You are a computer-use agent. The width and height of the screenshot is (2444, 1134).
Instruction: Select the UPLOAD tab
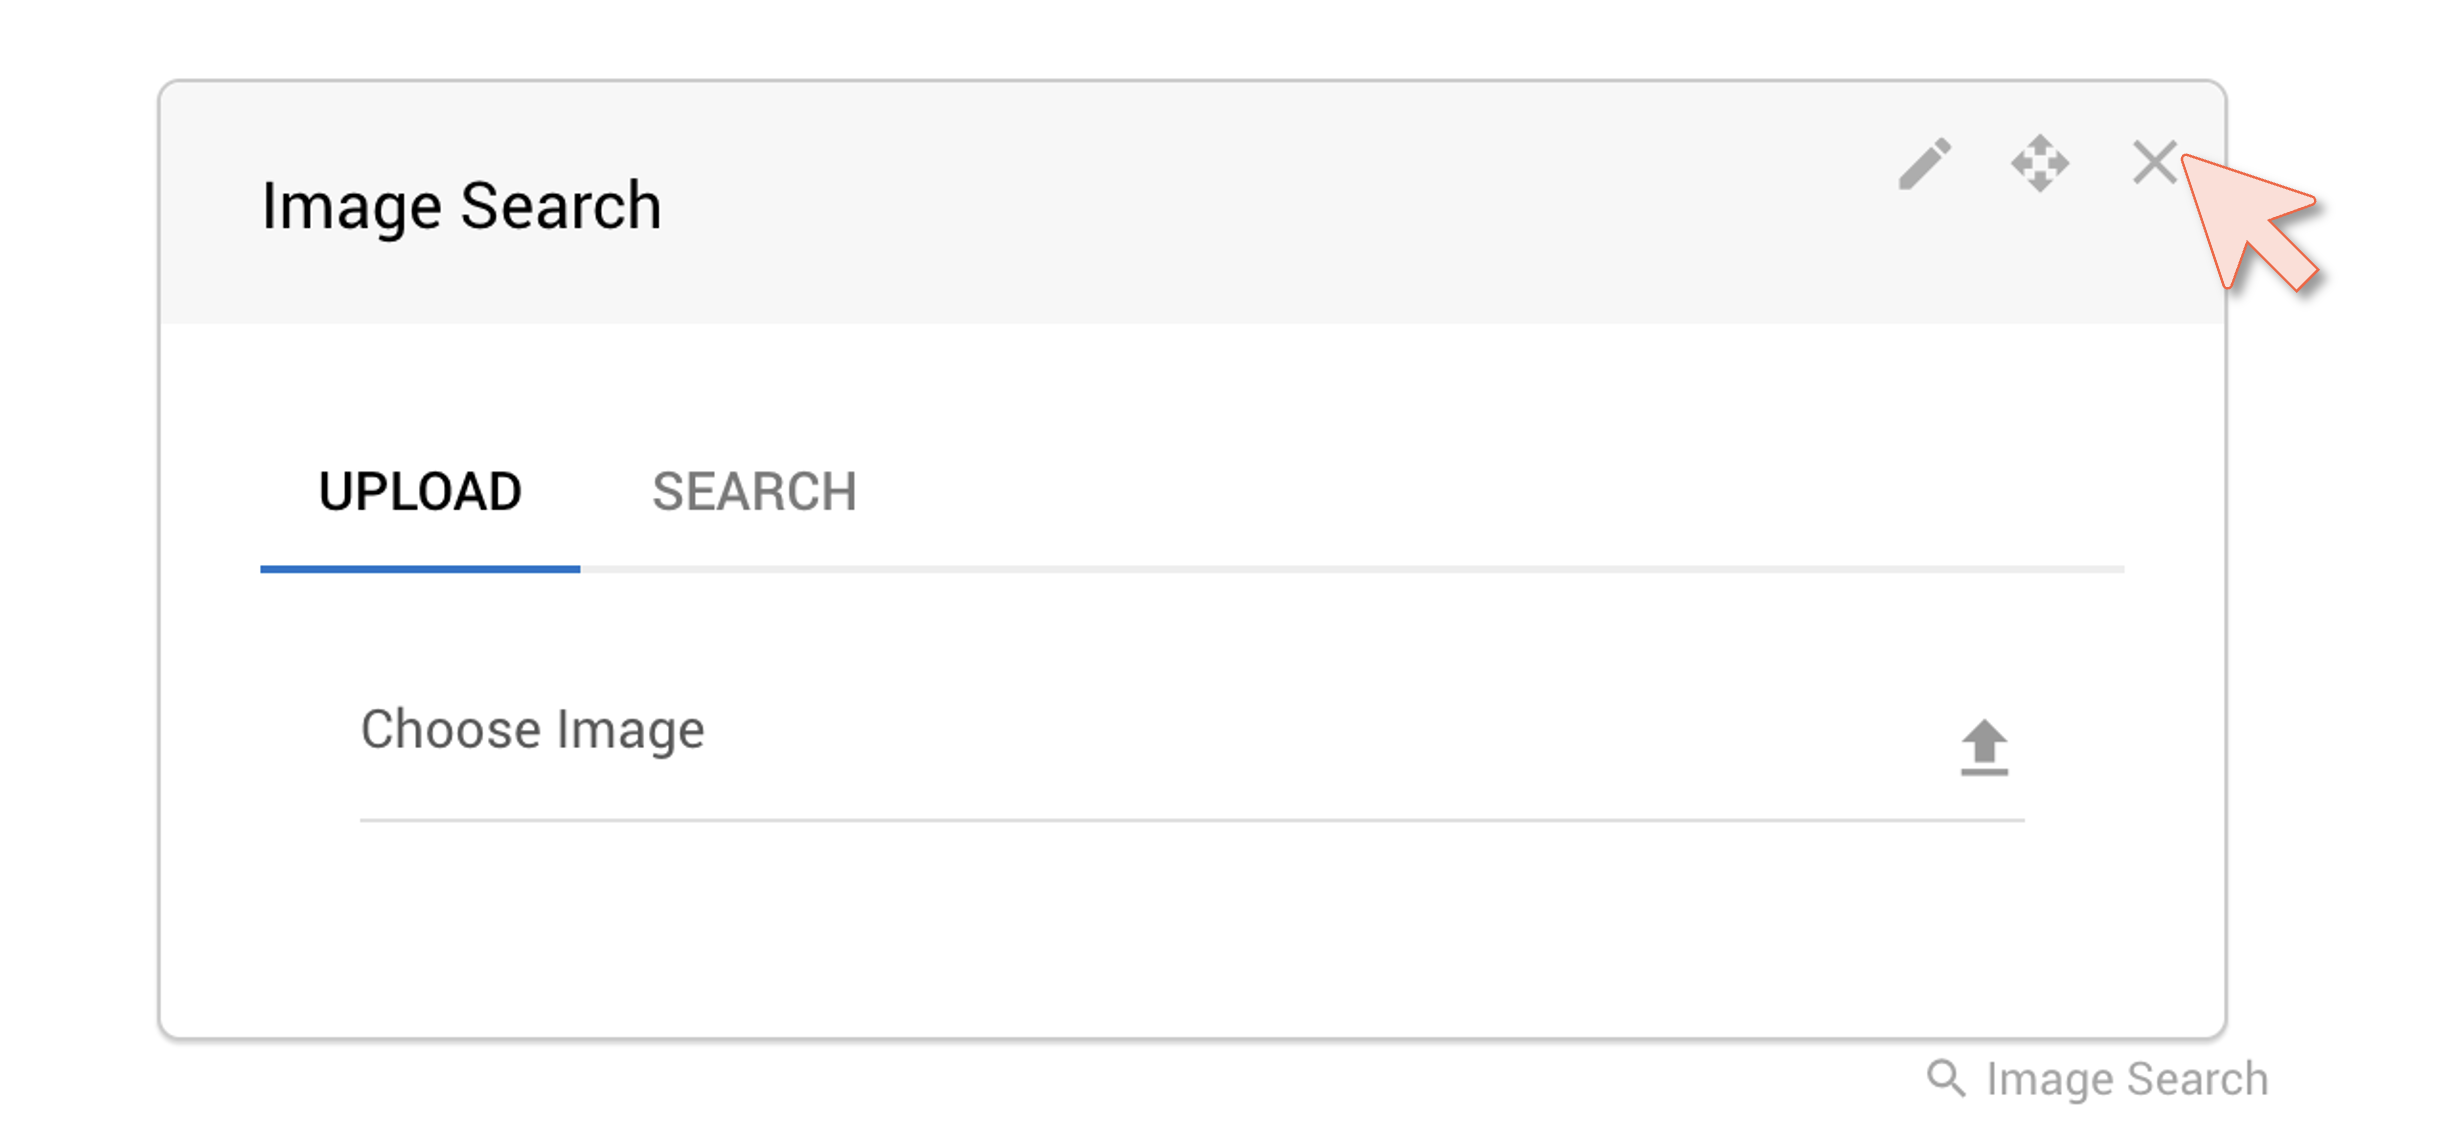[420, 492]
